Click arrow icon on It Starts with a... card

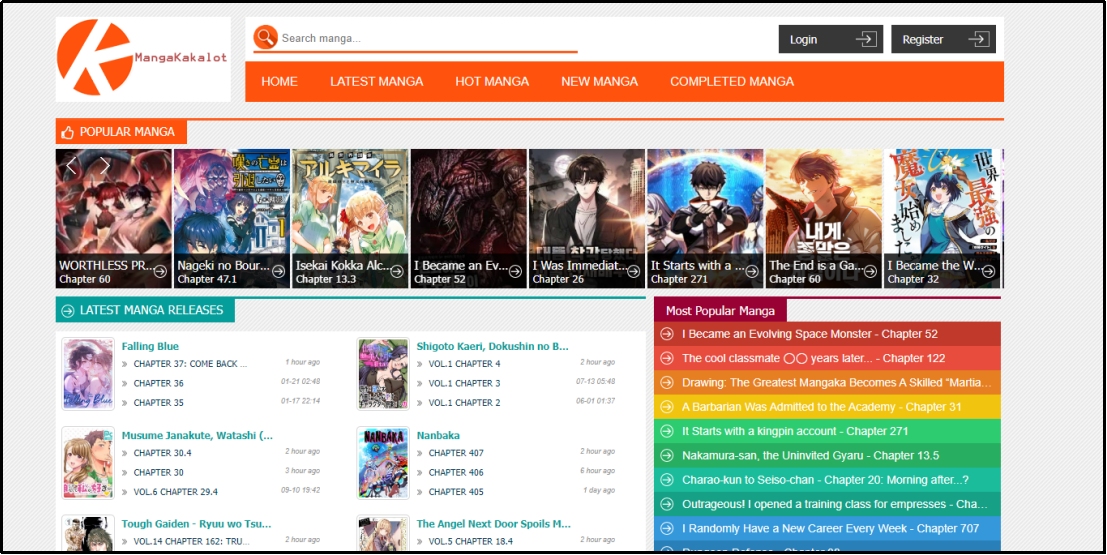(752, 271)
